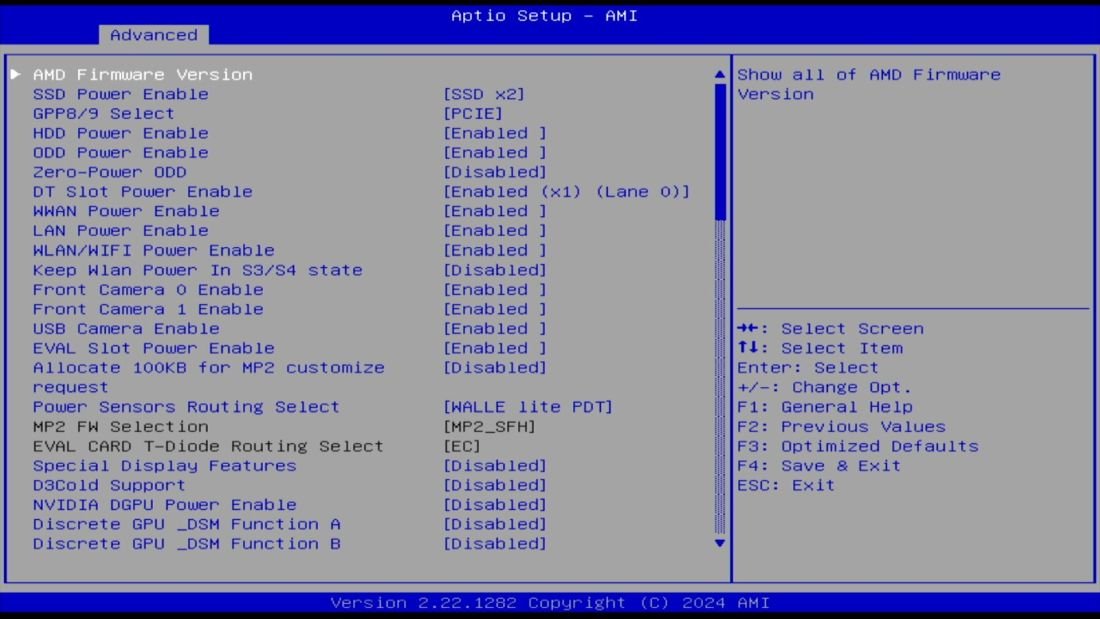Select EVAL Slot Power Enable label
The height and width of the screenshot is (619, 1100).
click(154, 348)
